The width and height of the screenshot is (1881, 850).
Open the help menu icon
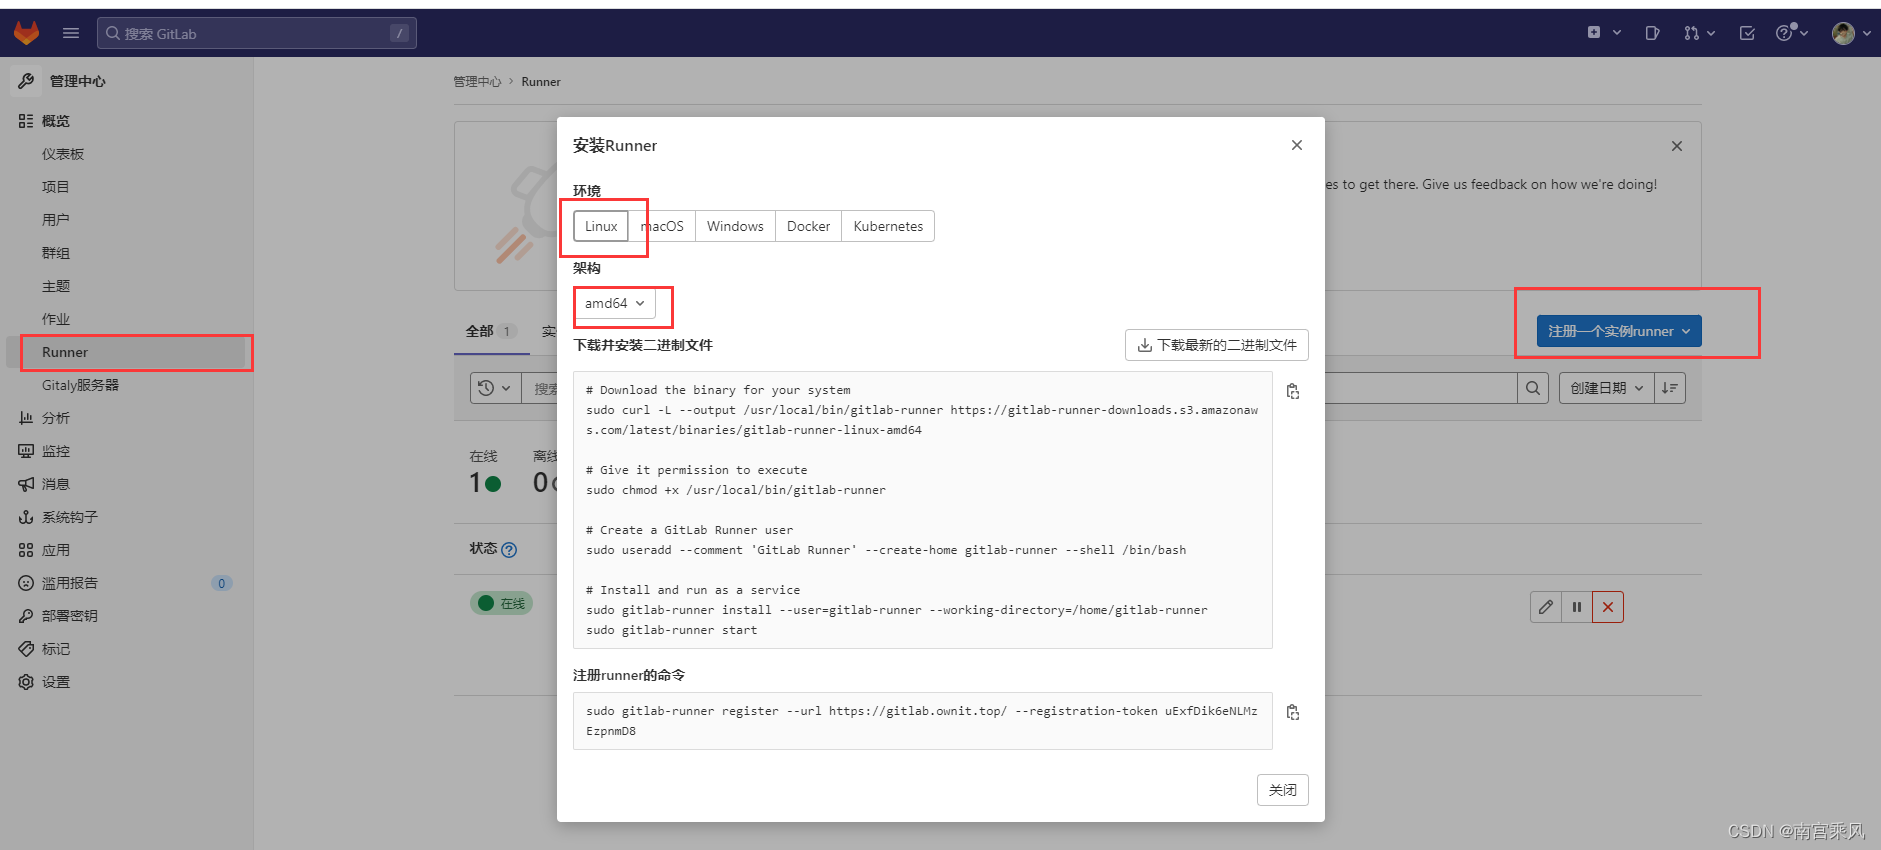coord(1791,33)
